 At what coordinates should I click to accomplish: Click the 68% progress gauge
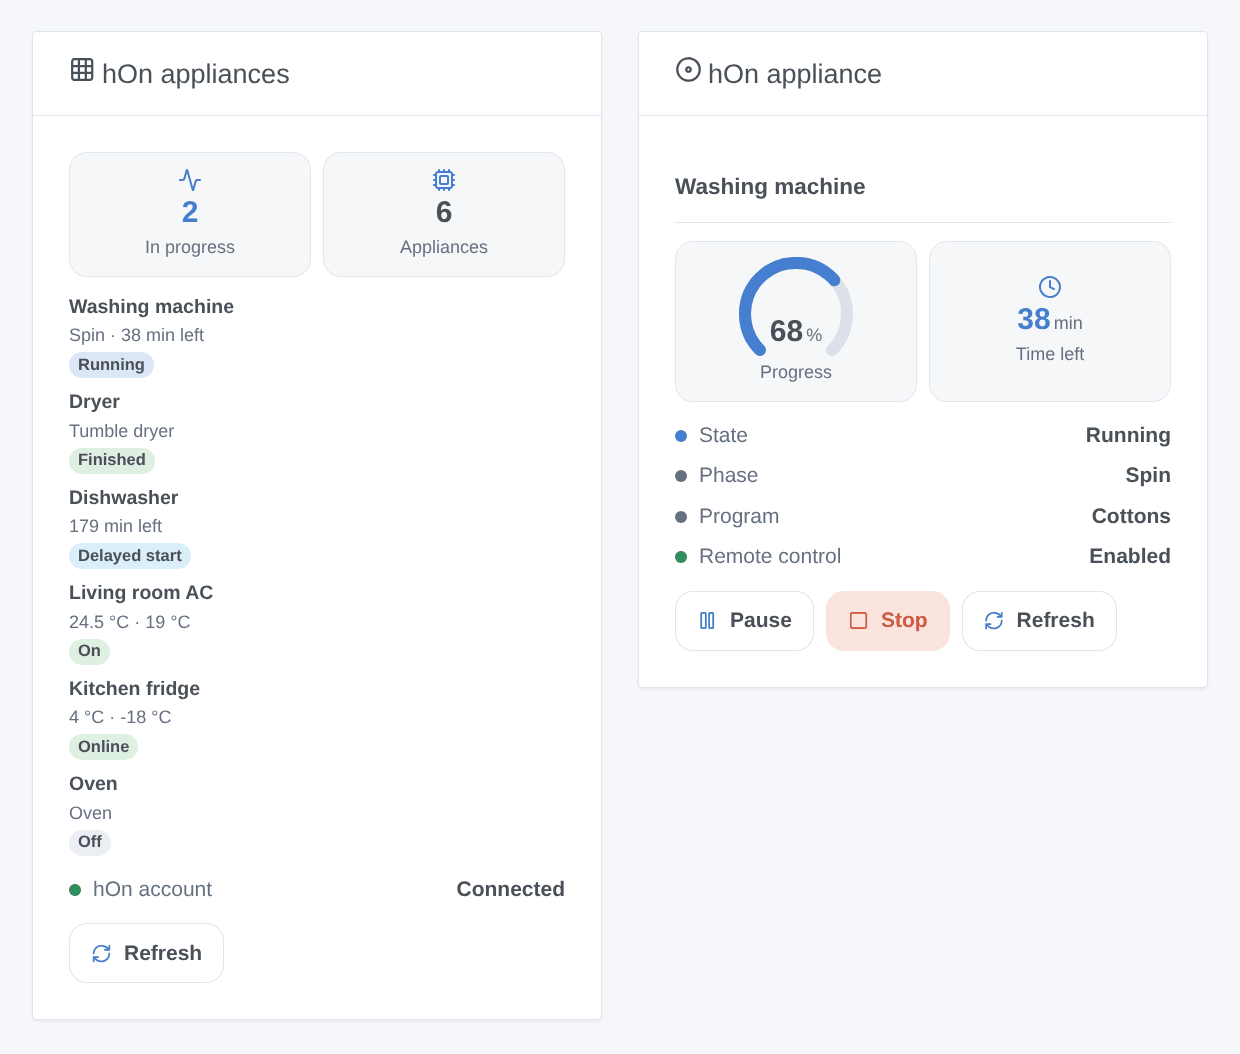(796, 308)
